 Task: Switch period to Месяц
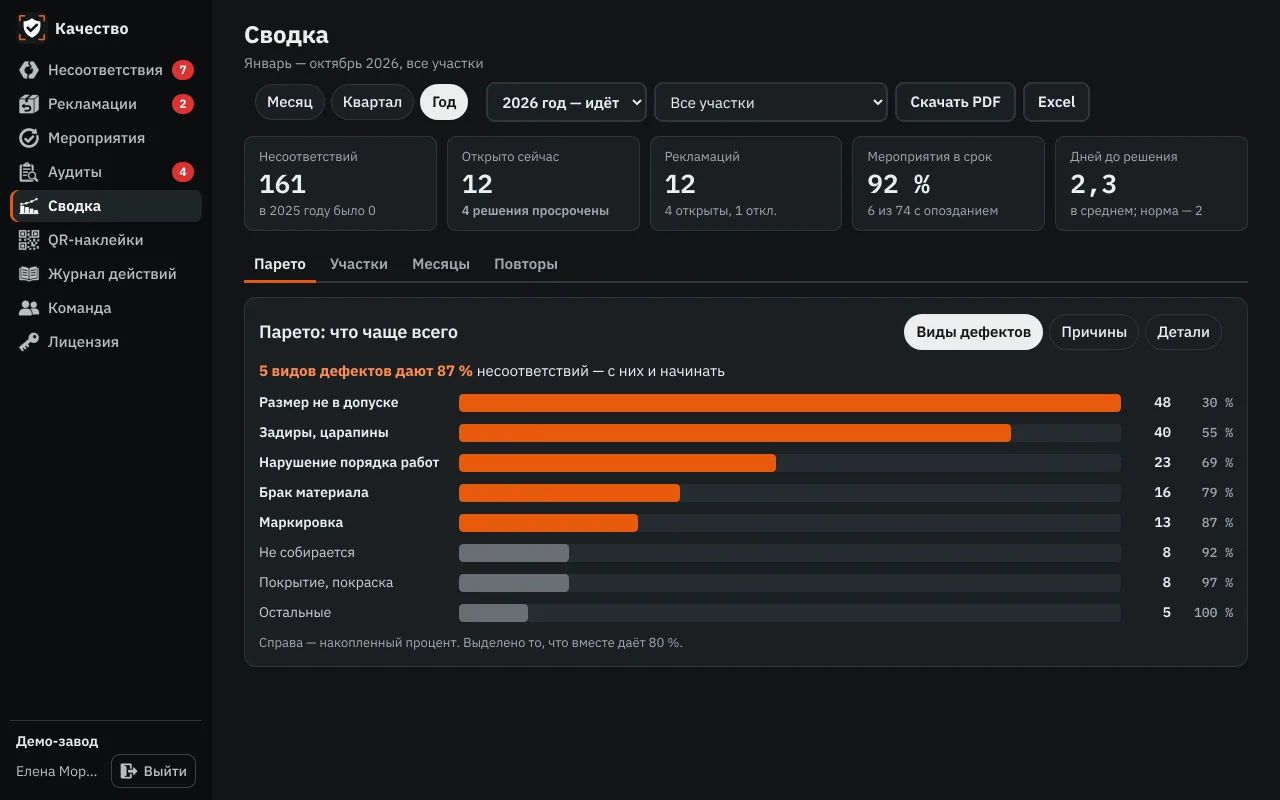point(290,102)
